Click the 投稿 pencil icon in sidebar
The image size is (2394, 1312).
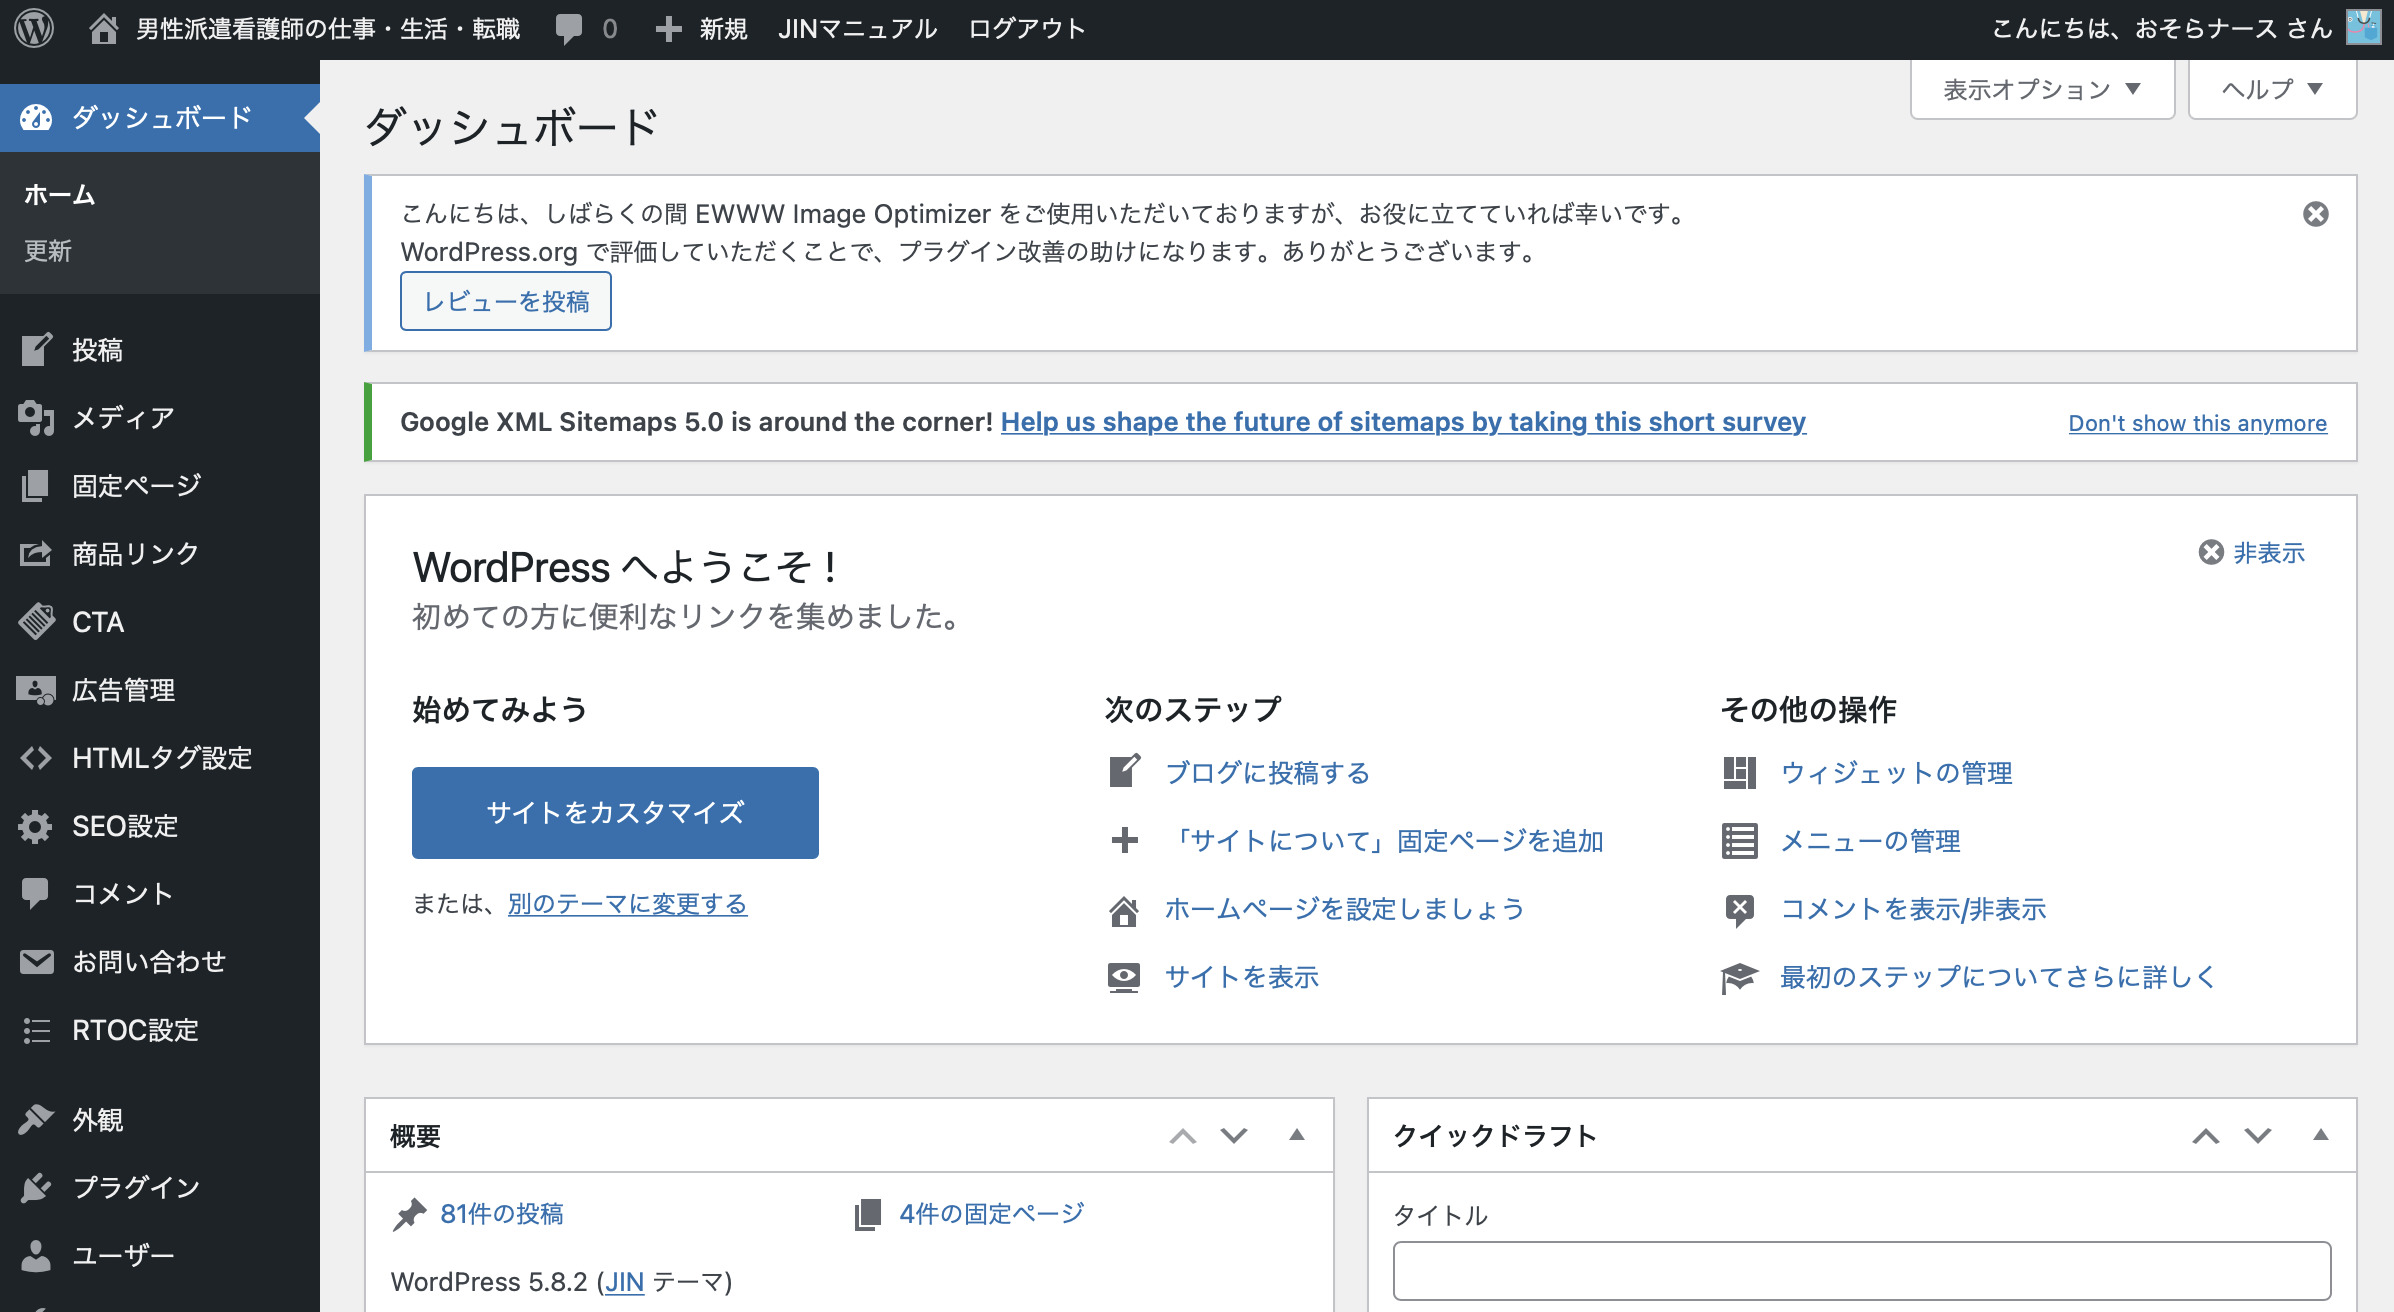point(37,350)
